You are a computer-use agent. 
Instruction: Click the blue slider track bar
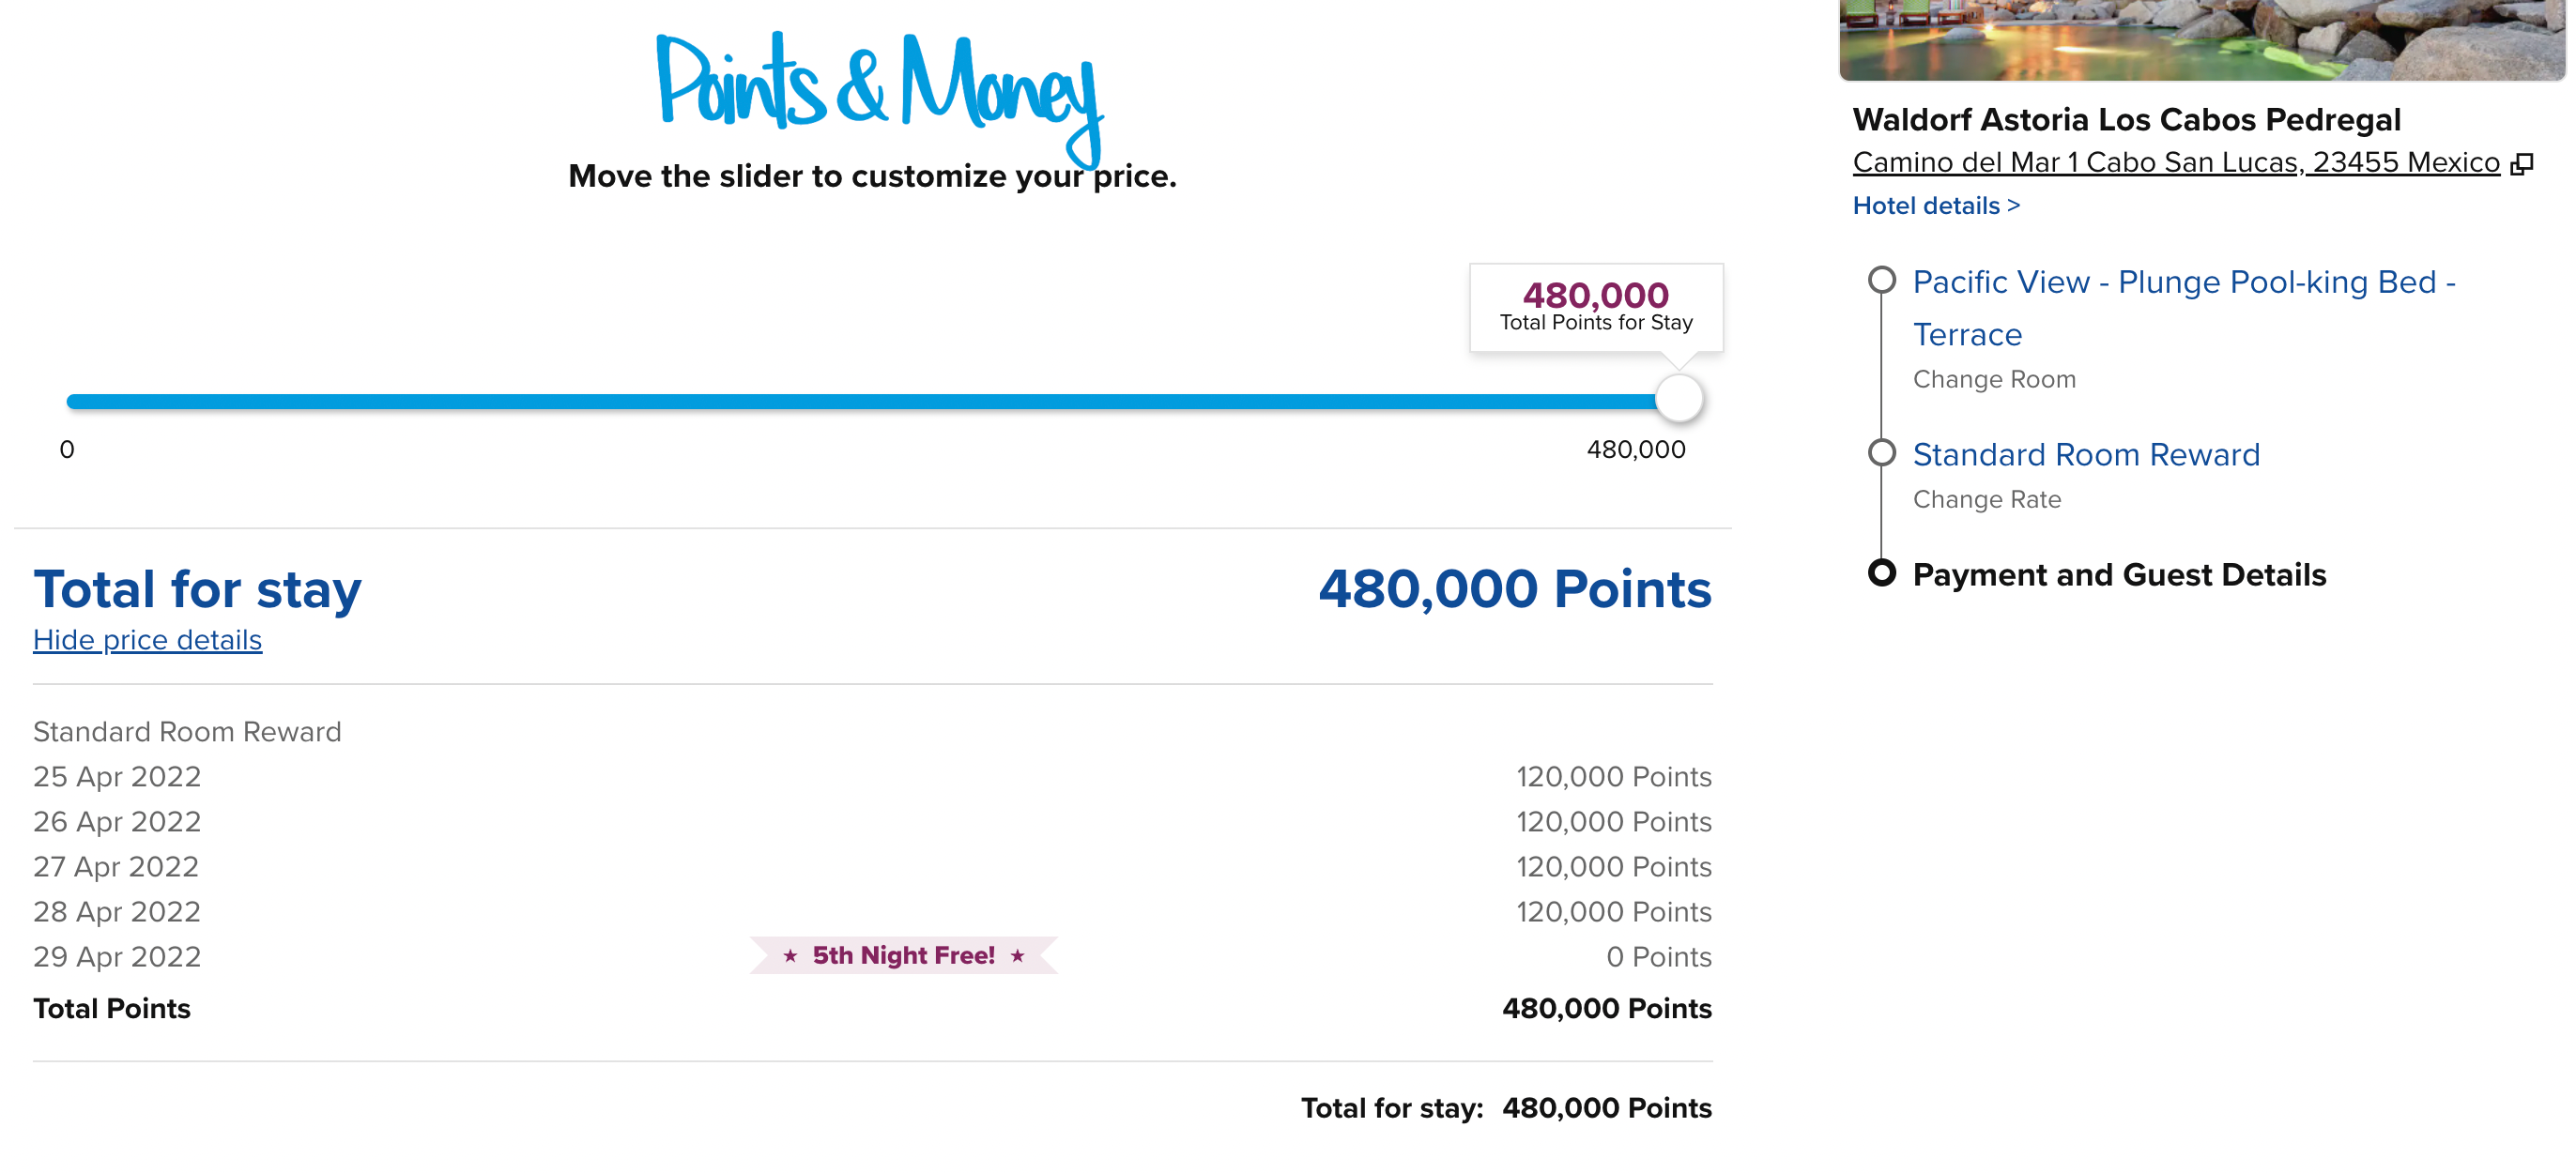click(x=860, y=402)
